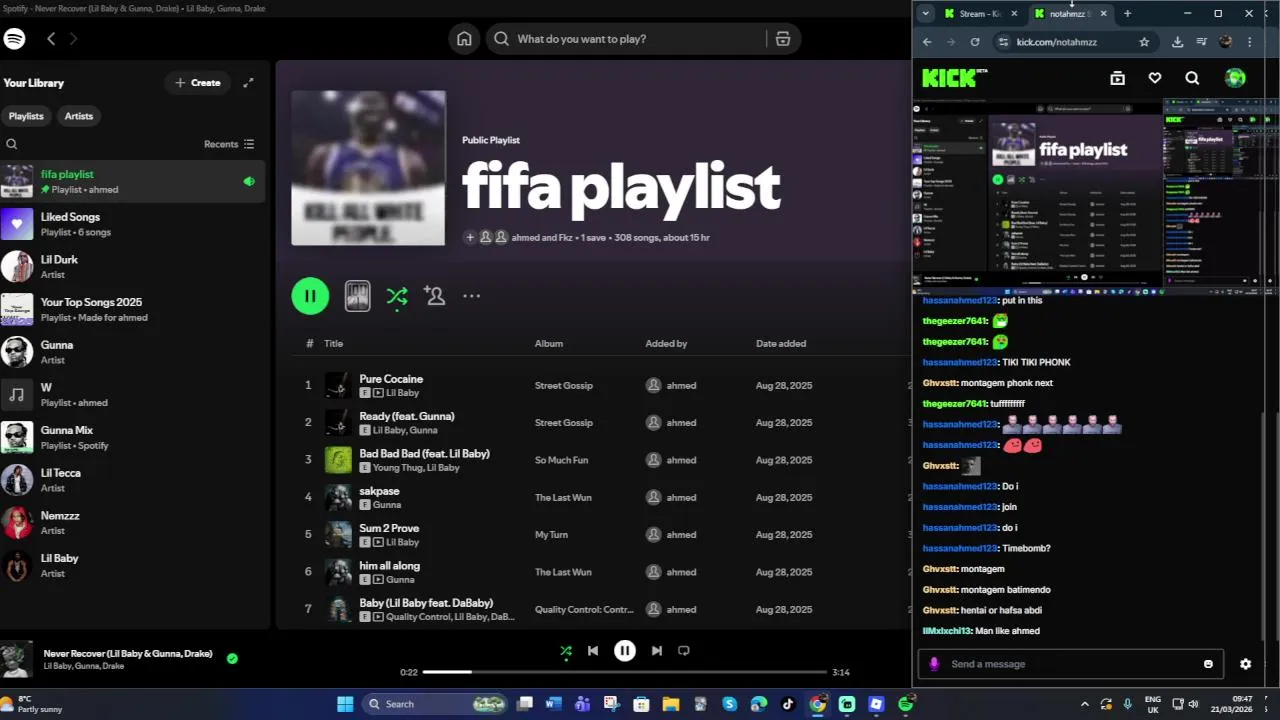Viewport: 1280px width, 720px height.
Task: Select the track Bad Bad Bad (feat. Lil Baby)
Action: tap(424, 454)
